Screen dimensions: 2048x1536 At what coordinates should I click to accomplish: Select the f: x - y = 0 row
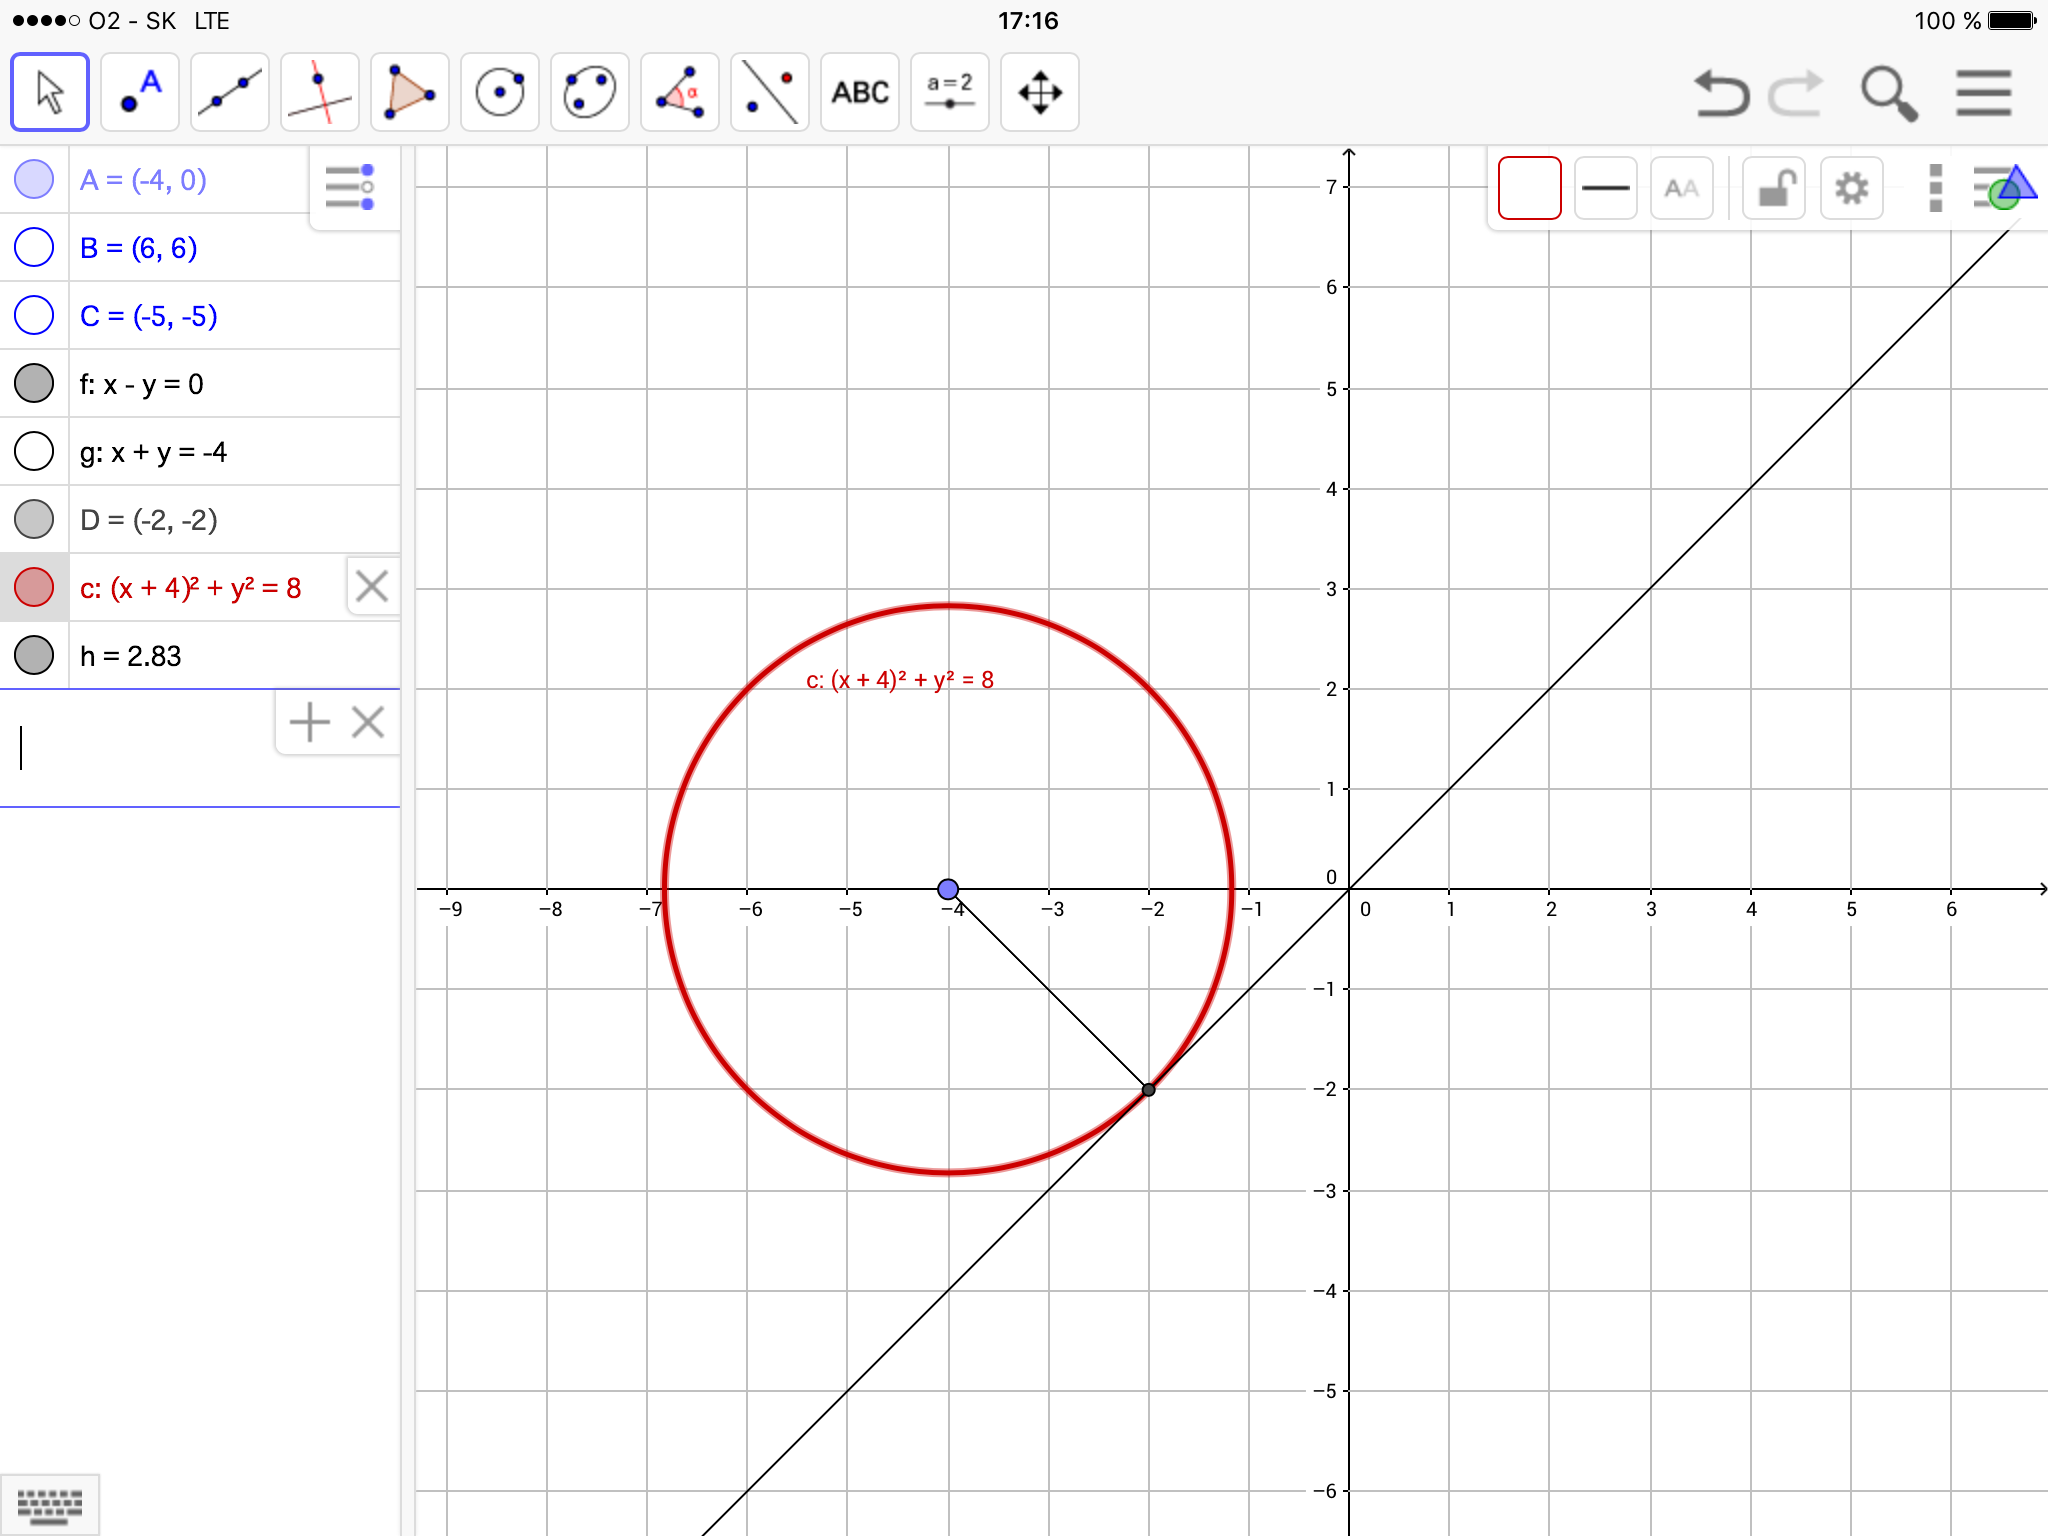tap(200, 384)
